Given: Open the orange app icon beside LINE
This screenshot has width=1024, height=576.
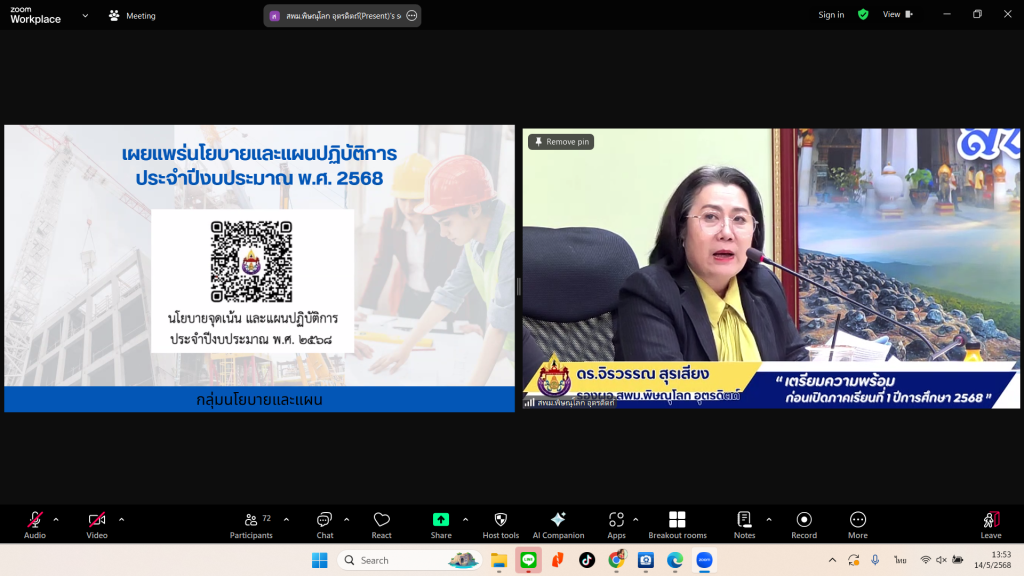Looking at the screenshot, I should [x=558, y=560].
